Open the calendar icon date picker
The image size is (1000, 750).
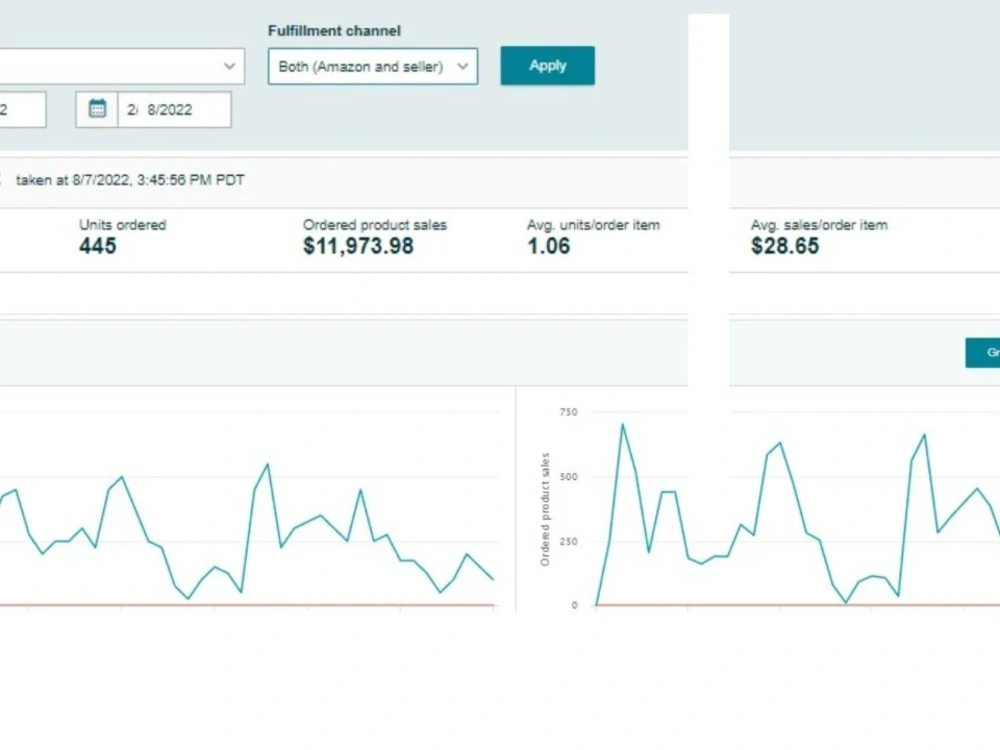point(97,109)
